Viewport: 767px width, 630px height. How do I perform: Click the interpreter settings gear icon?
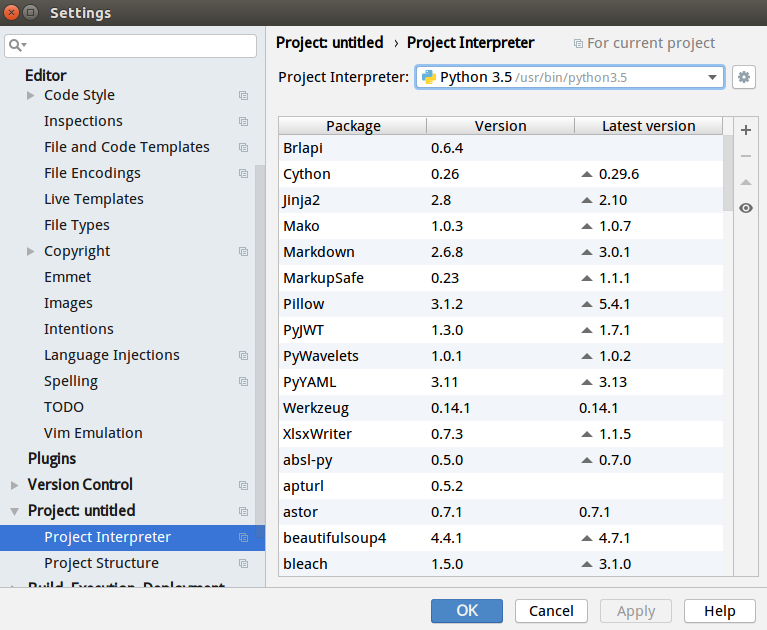[743, 77]
